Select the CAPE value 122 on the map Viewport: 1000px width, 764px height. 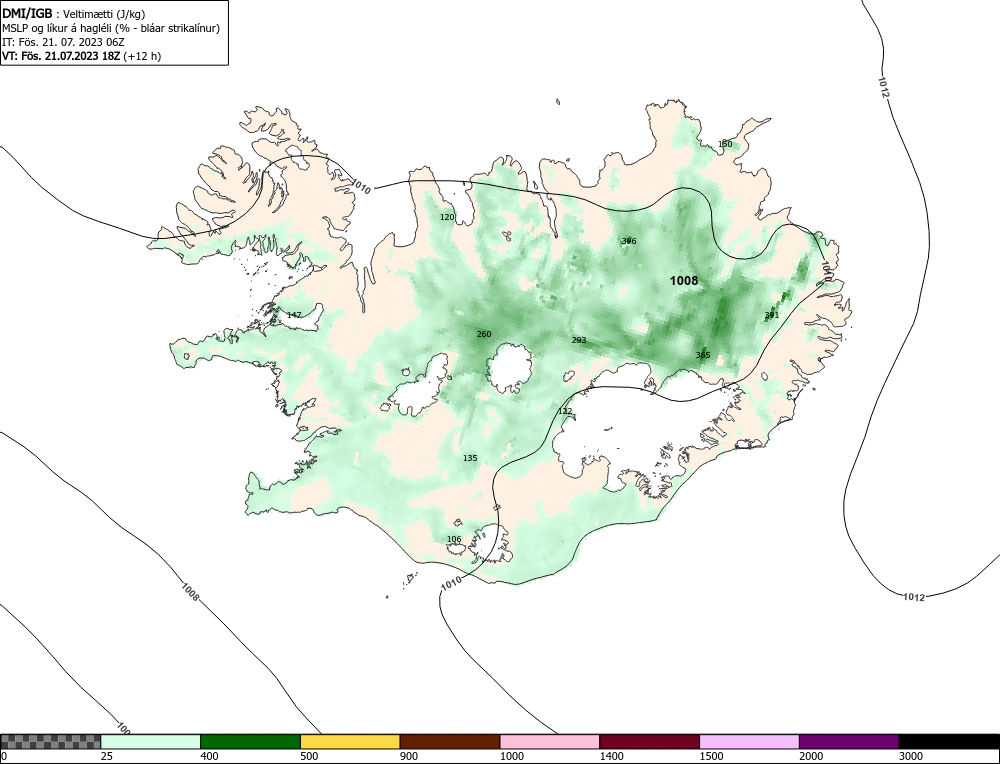click(x=565, y=411)
